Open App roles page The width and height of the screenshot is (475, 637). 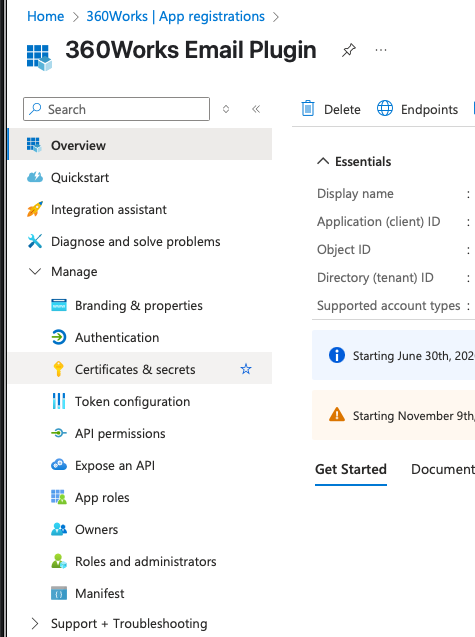102,497
